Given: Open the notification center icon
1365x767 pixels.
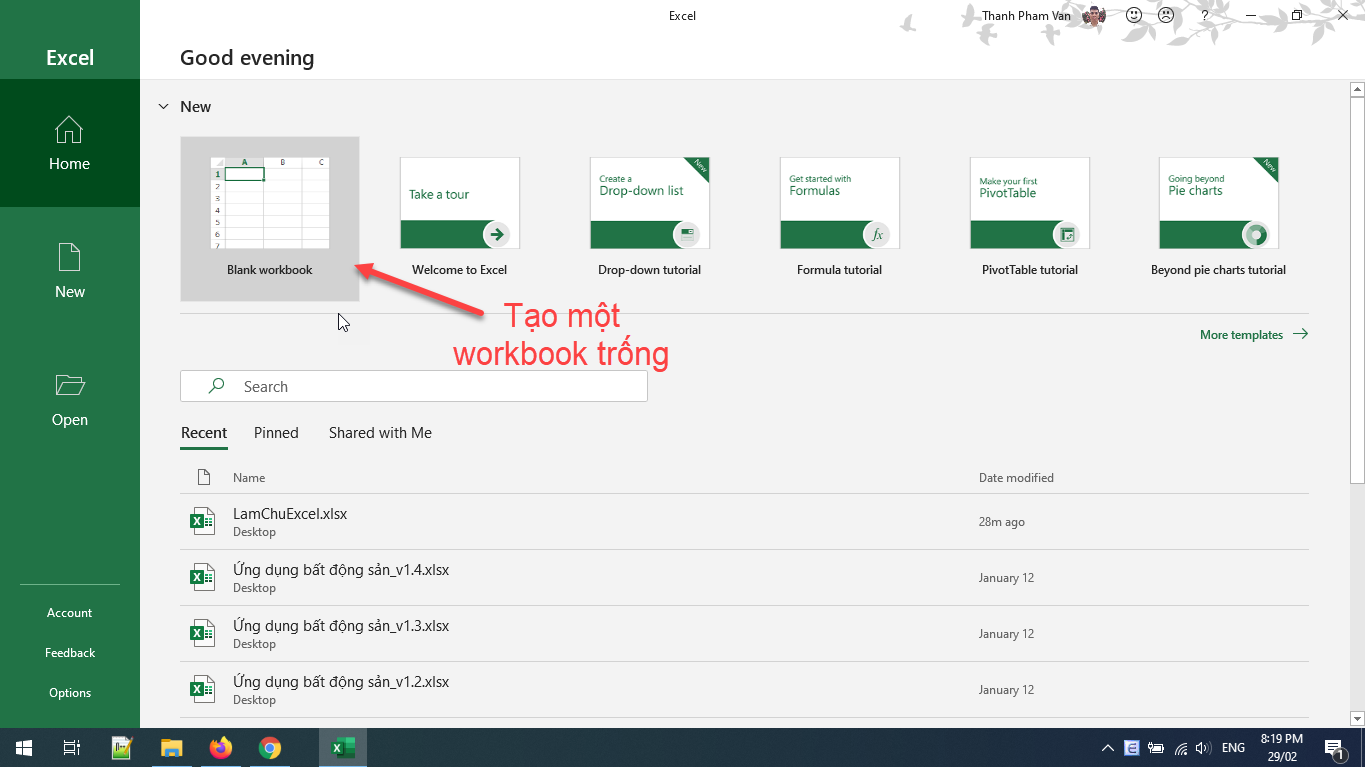Looking at the screenshot, I should (1334, 748).
